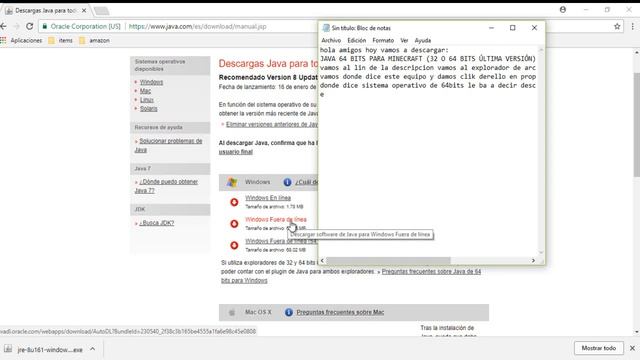Viewport: 640px width, 360px height.
Task: Close the downloads bar
Action: point(632,348)
